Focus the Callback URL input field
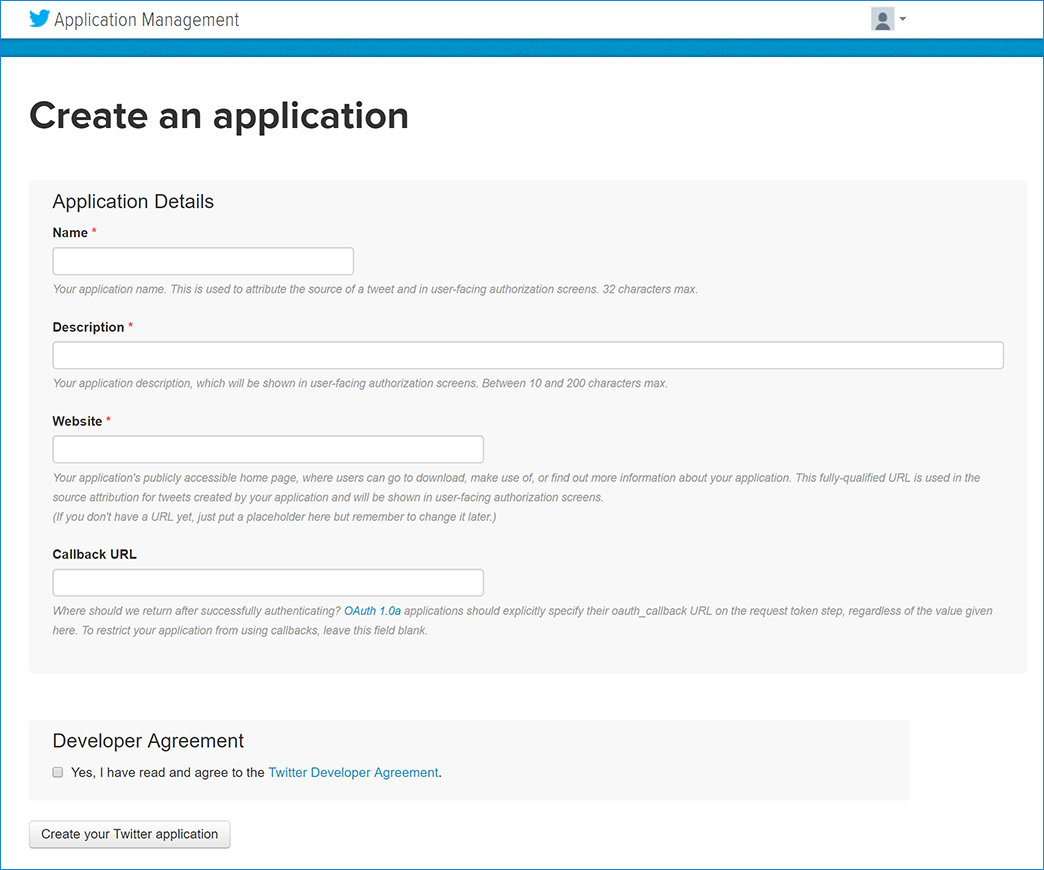The height and width of the screenshot is (870, 1044). point(267,581)
